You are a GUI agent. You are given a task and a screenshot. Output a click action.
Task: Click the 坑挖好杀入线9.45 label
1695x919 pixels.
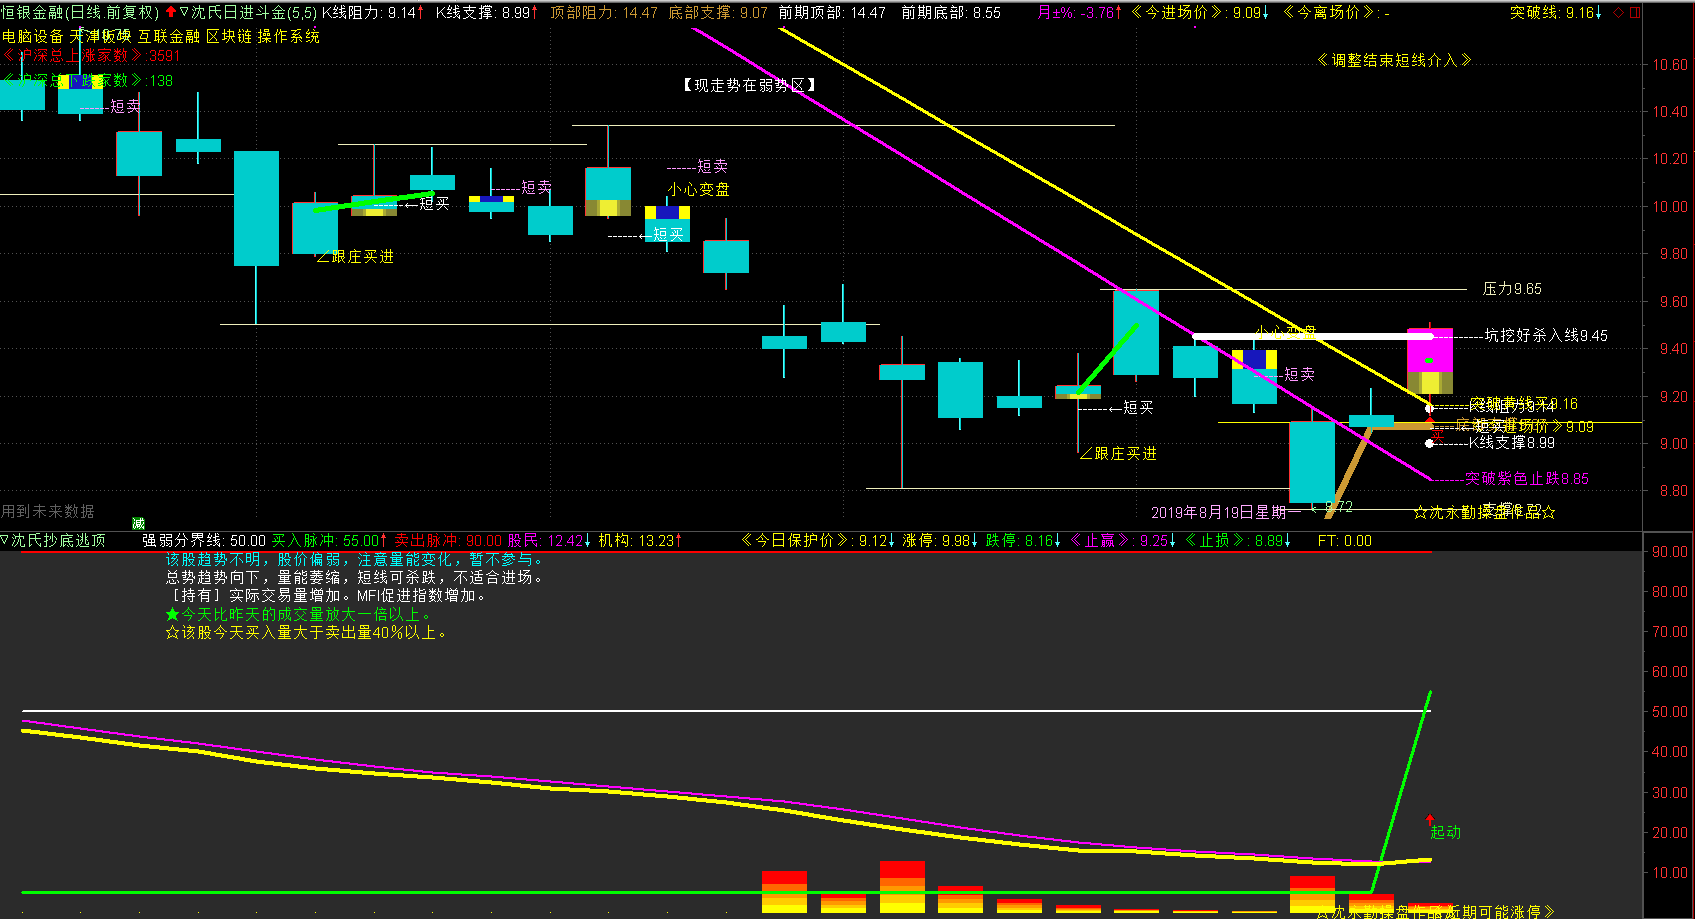[1546, 336]
